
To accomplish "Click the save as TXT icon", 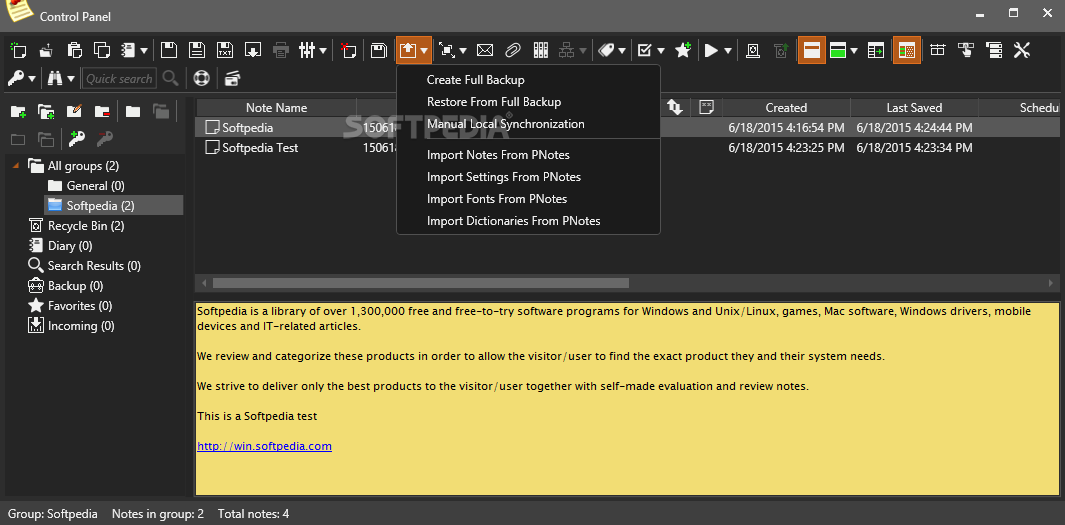I will coord(225,50).
